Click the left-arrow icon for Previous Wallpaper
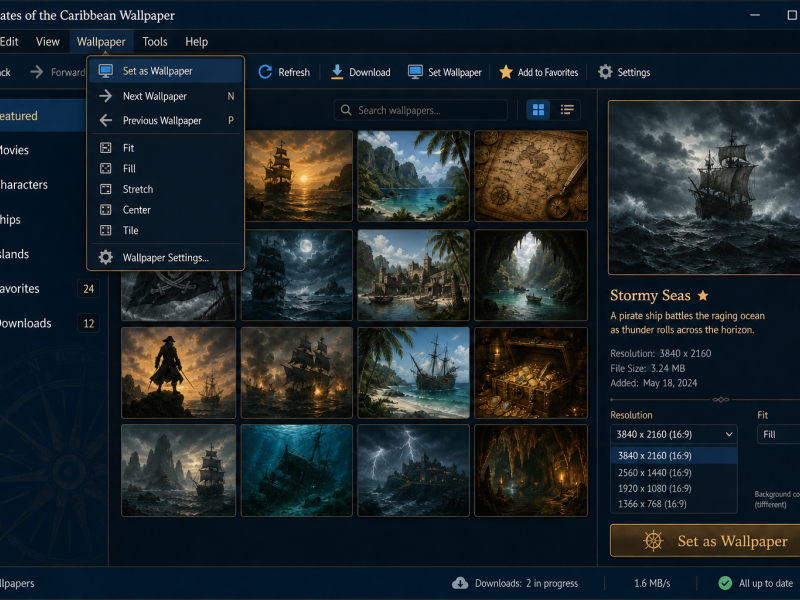 [x=106, y=120]
